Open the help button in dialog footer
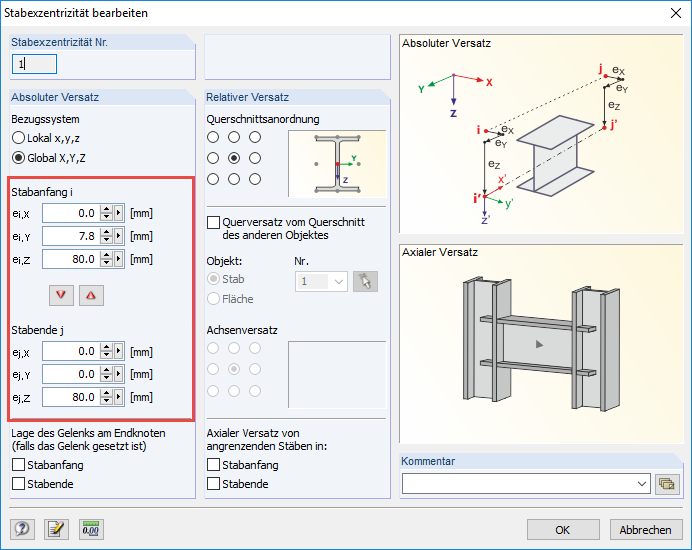692x550 pixels. tap(23, 529)
